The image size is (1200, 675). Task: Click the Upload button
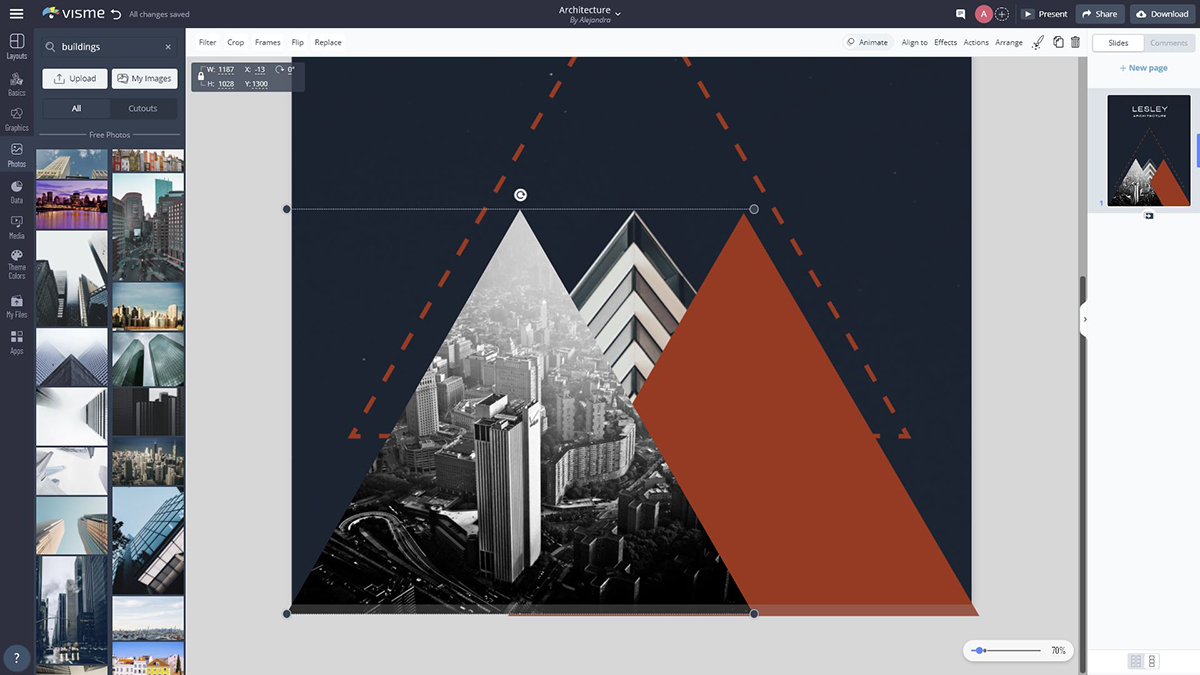[x=75, y=78]
